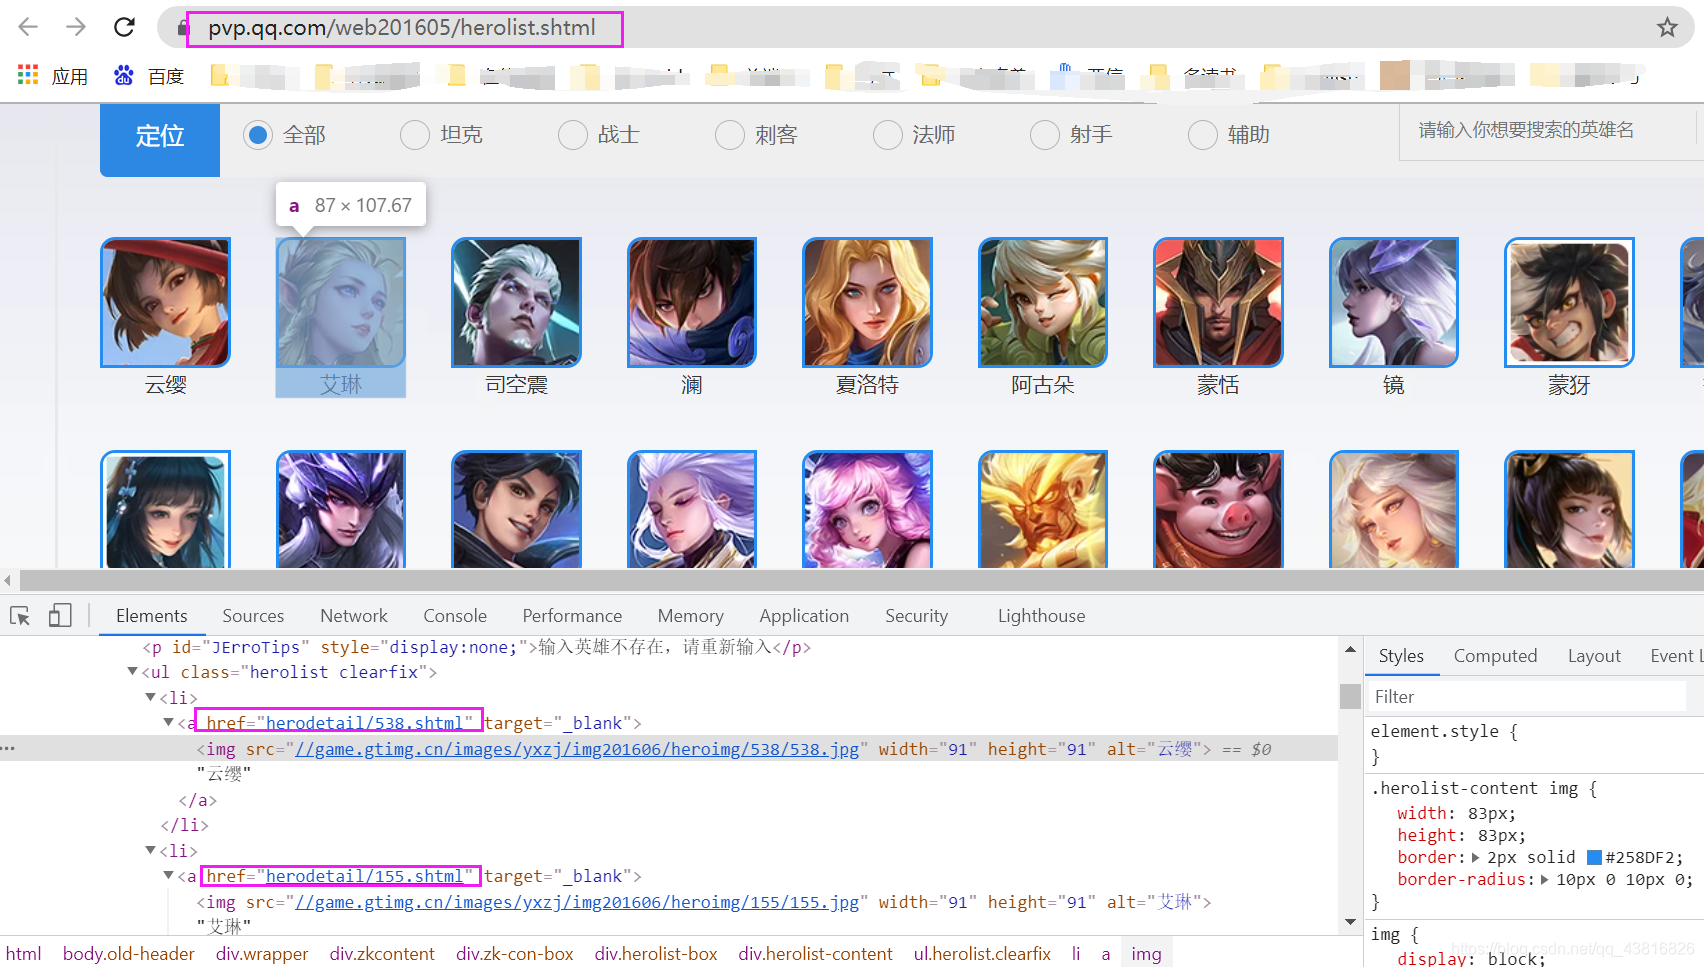Collapse the herodetail/538 anchor node
1704x967 pixels.
(x=168, y=723)
